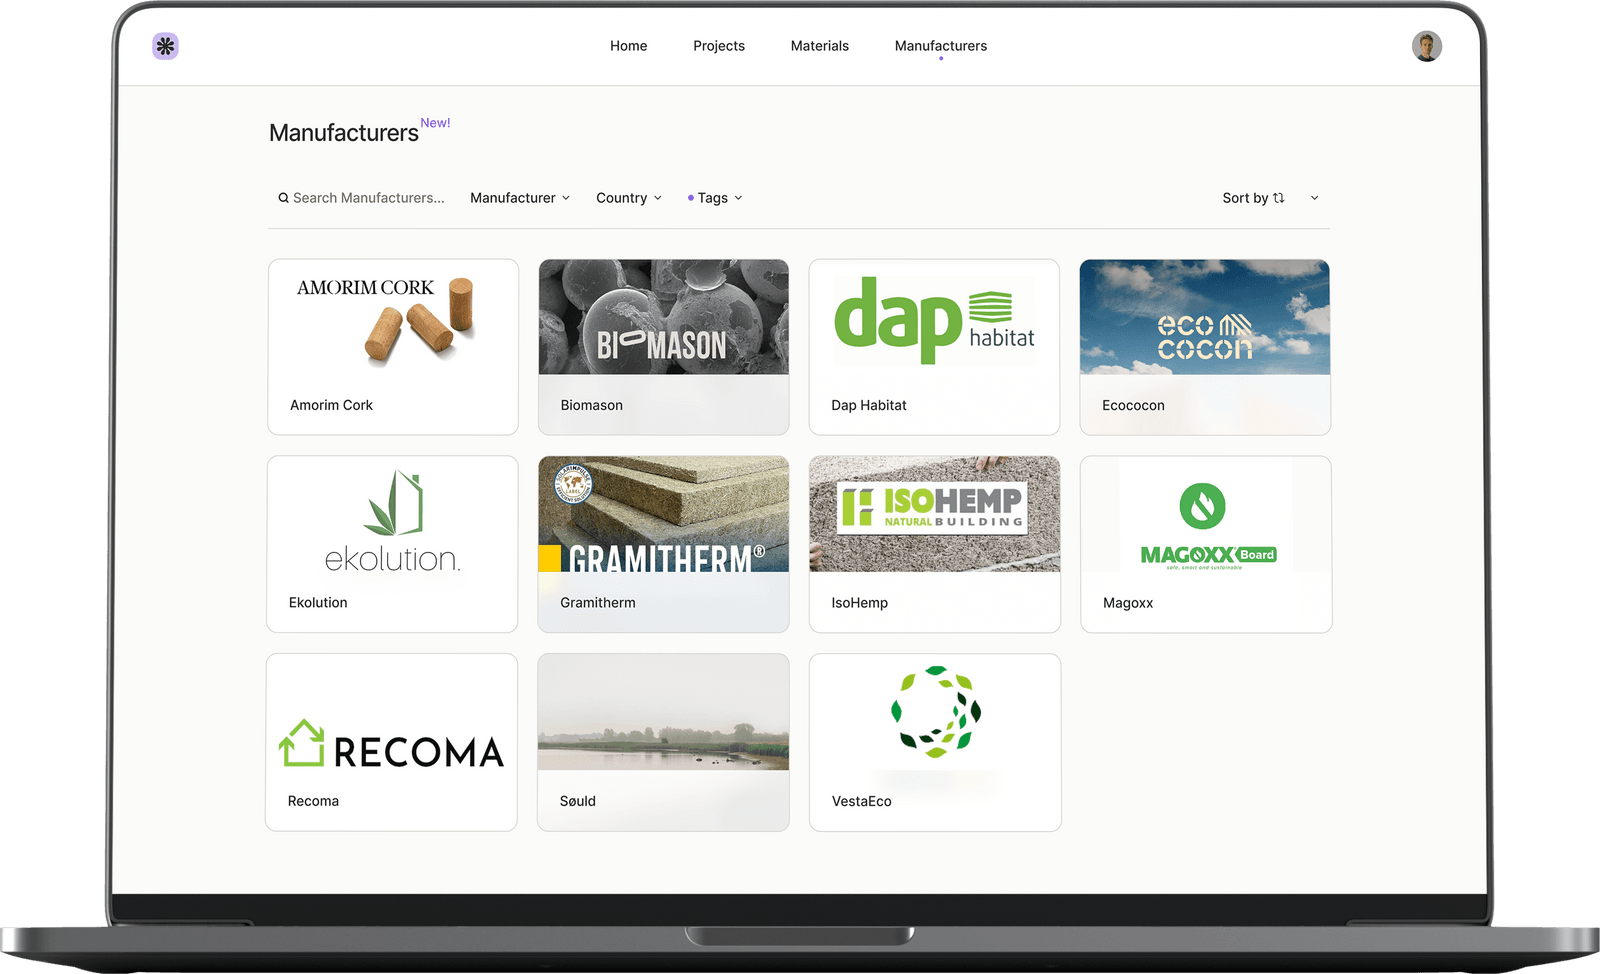Go to the Projects page
The image size is (1600, 974).
[718, 45]
